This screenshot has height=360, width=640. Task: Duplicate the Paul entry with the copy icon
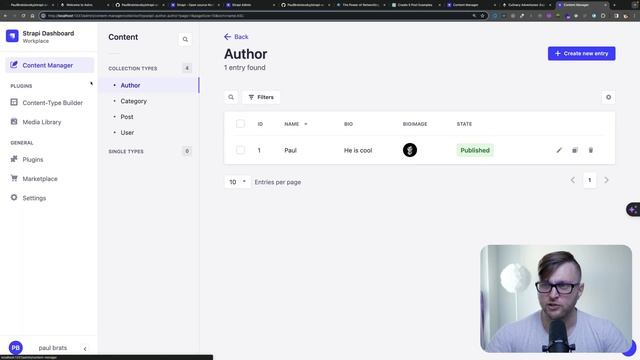tap(575, 150)
